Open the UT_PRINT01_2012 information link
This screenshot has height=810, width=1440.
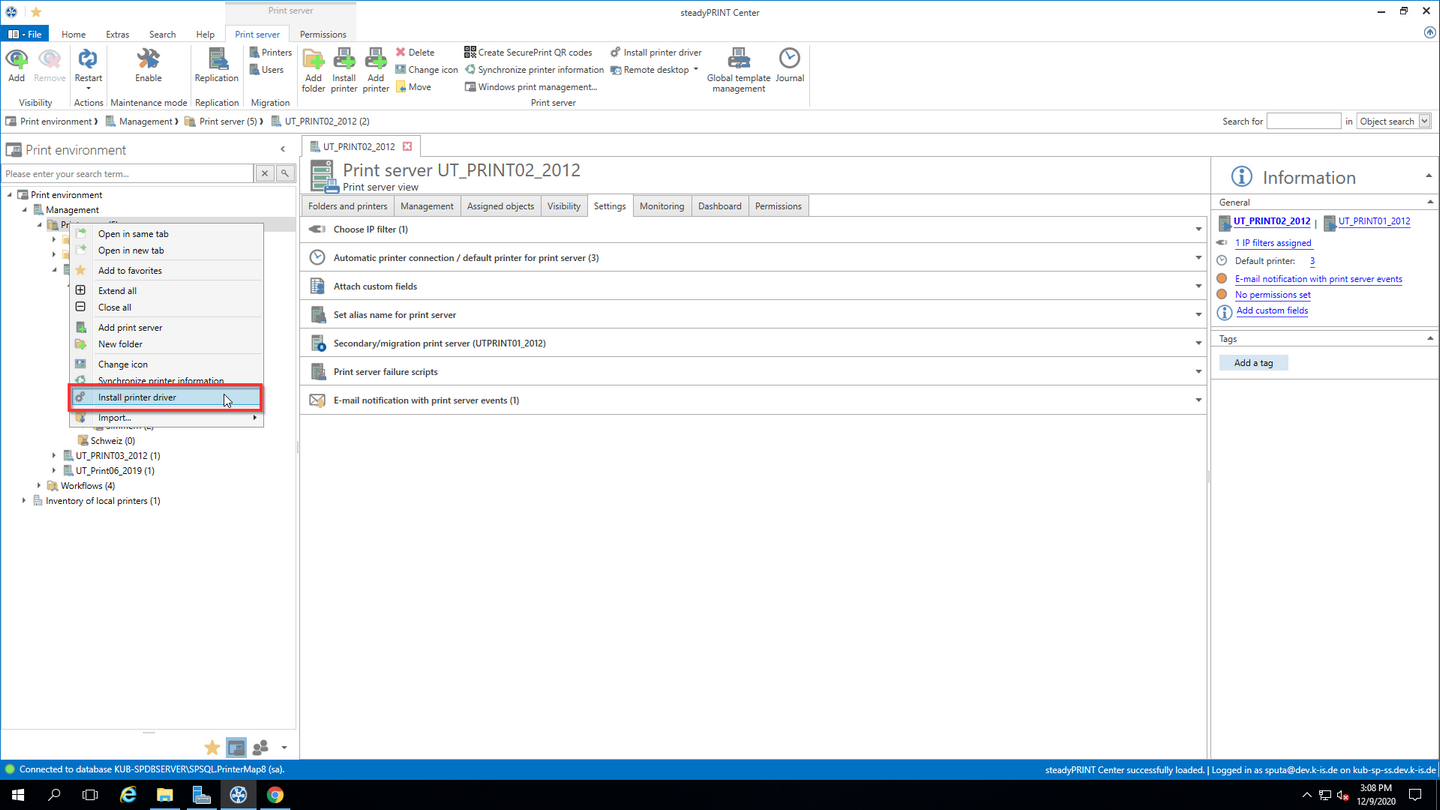point(1374,221)
